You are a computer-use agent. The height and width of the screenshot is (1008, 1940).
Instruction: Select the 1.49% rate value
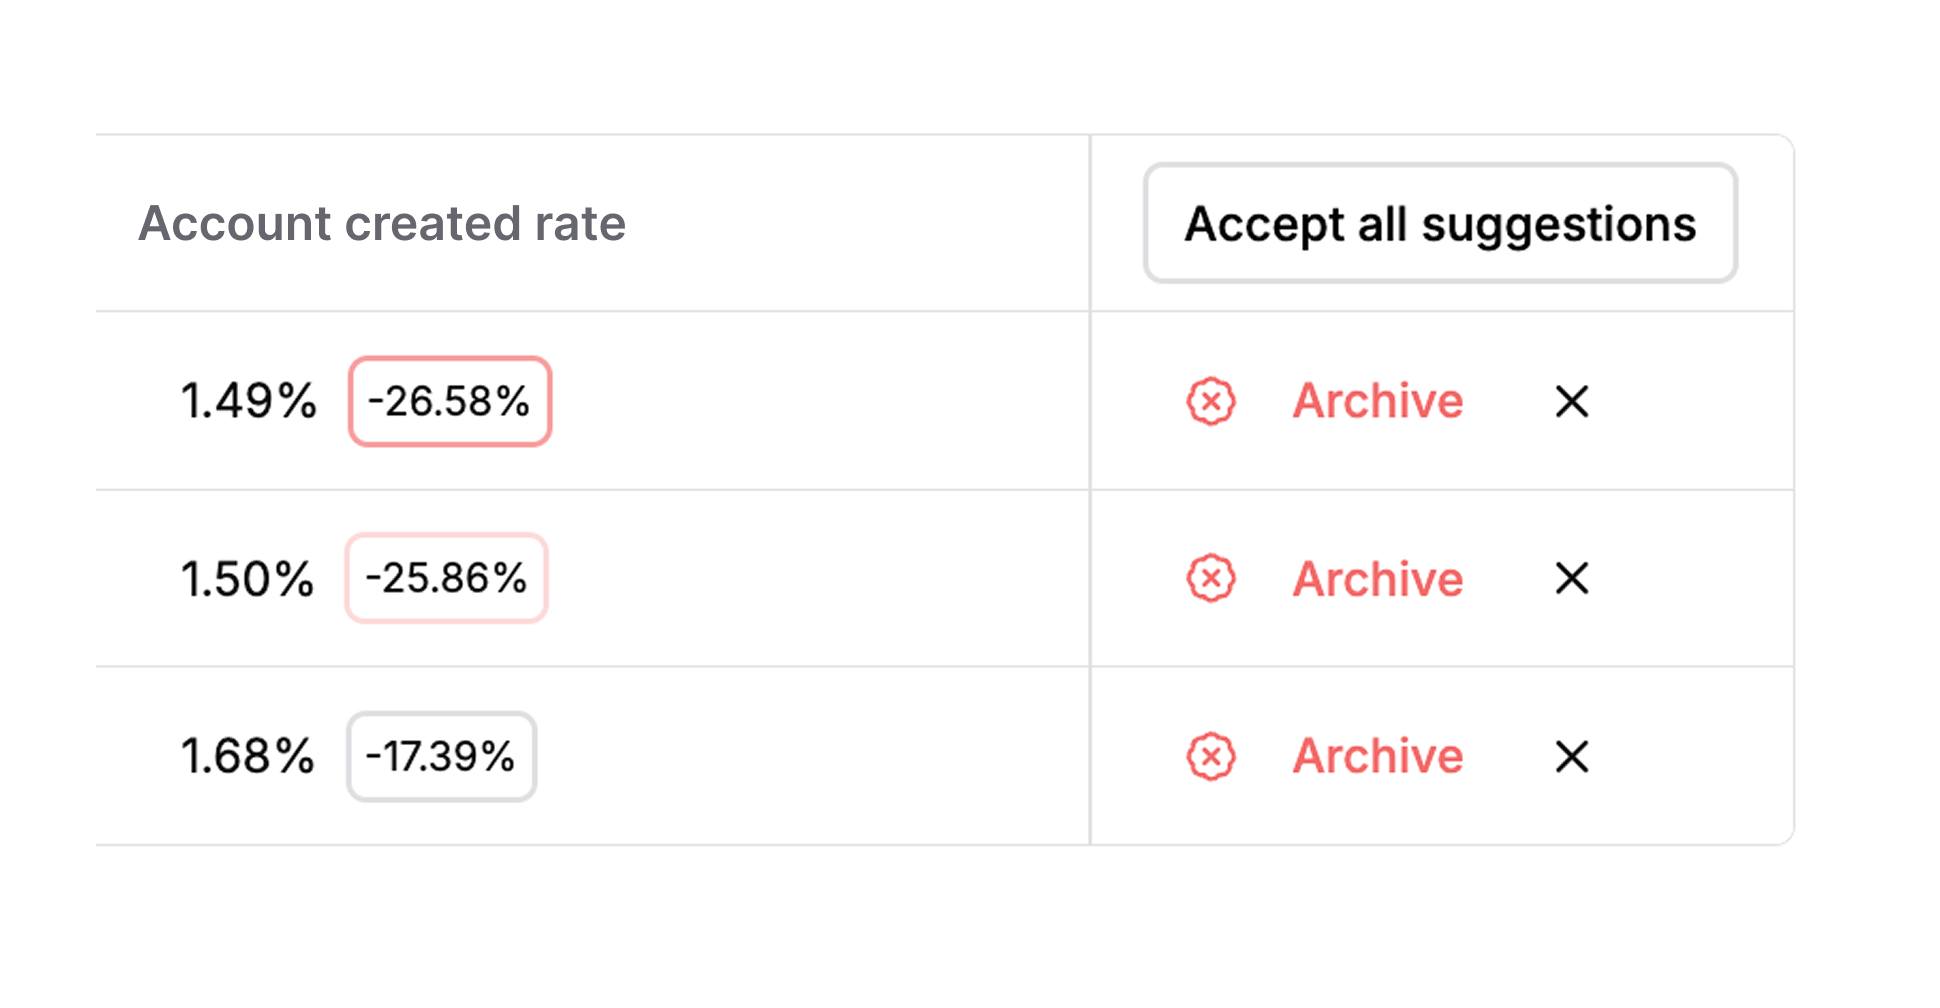pos(246,401)
